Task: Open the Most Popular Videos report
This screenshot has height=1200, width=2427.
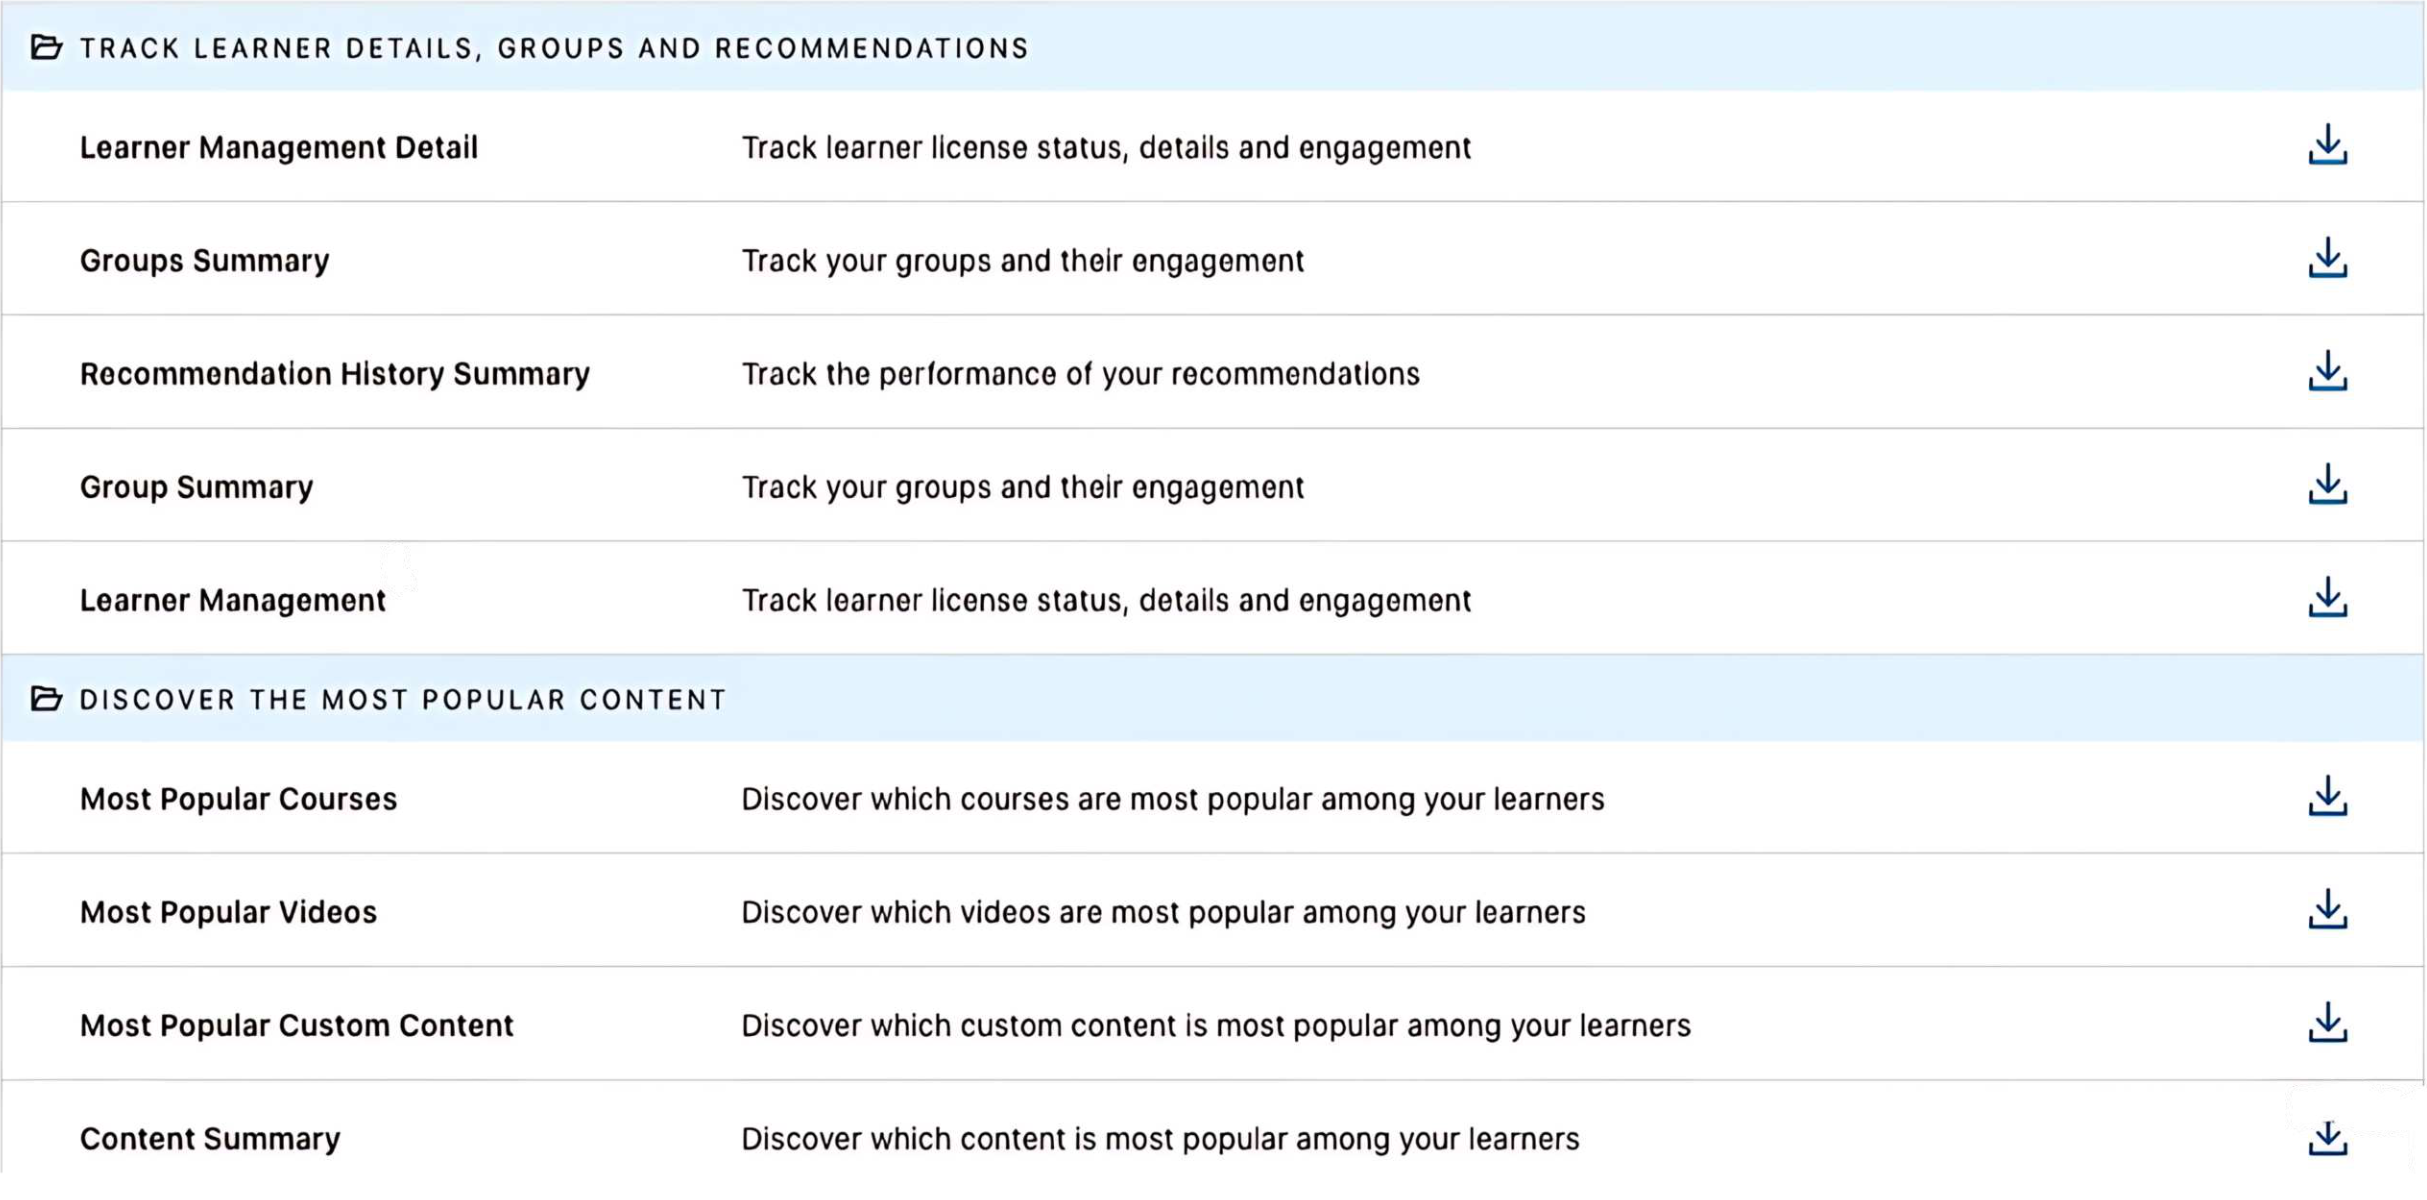Action: (228, 912)
